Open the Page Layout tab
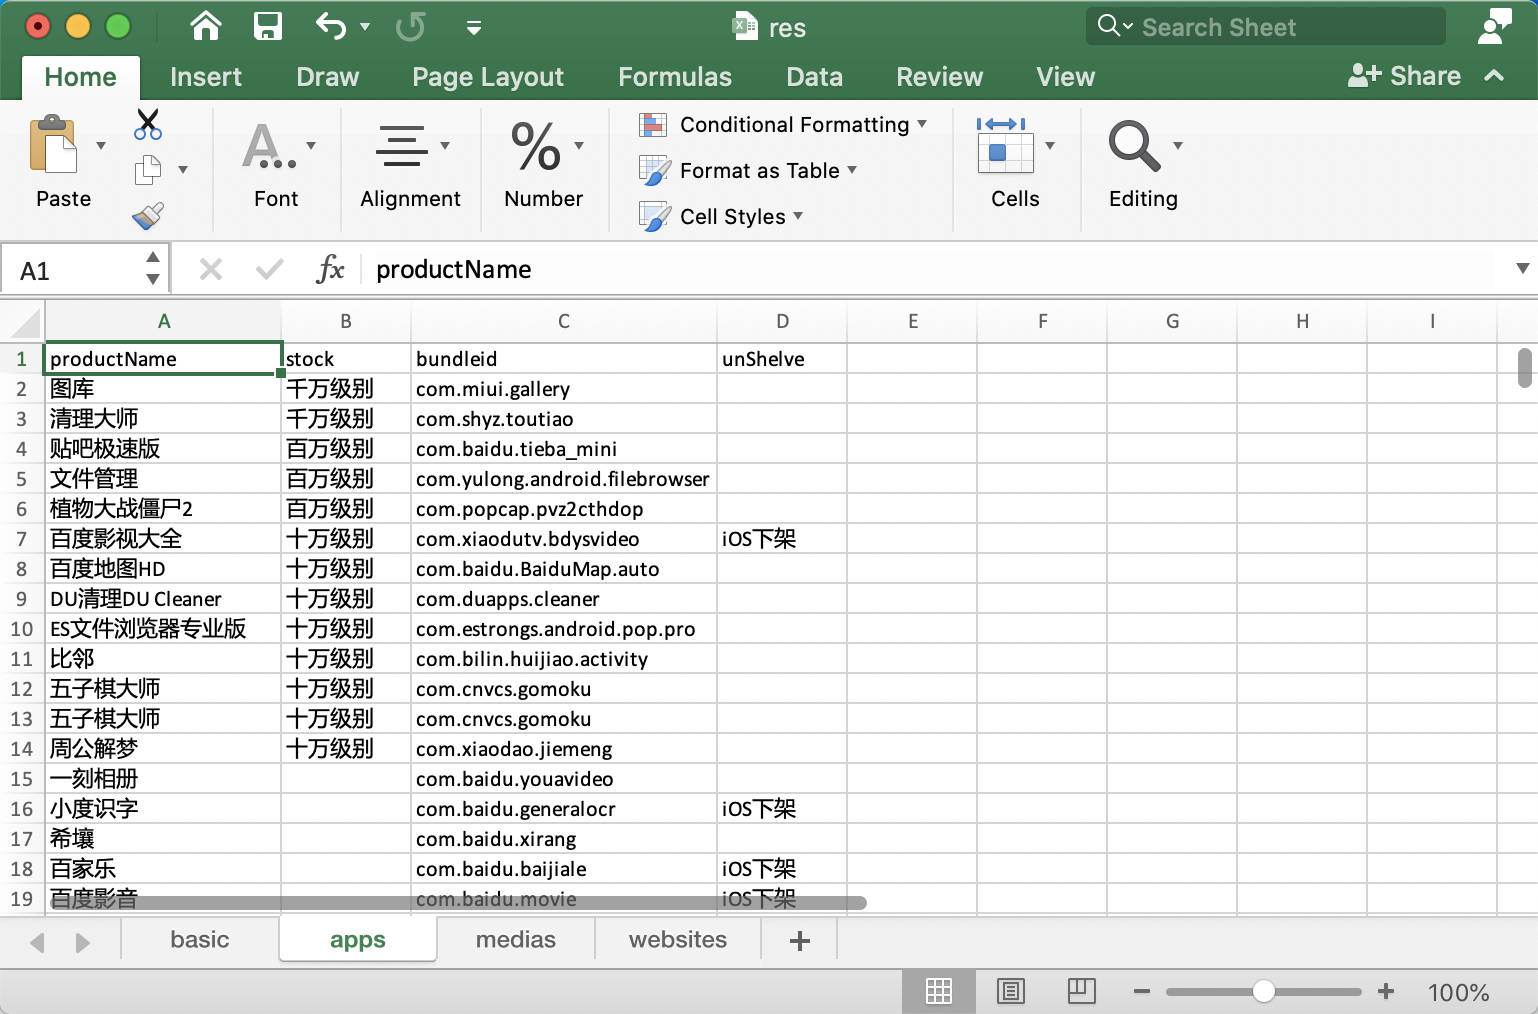Screen dimensions: 1538x1014 (488, 77)
